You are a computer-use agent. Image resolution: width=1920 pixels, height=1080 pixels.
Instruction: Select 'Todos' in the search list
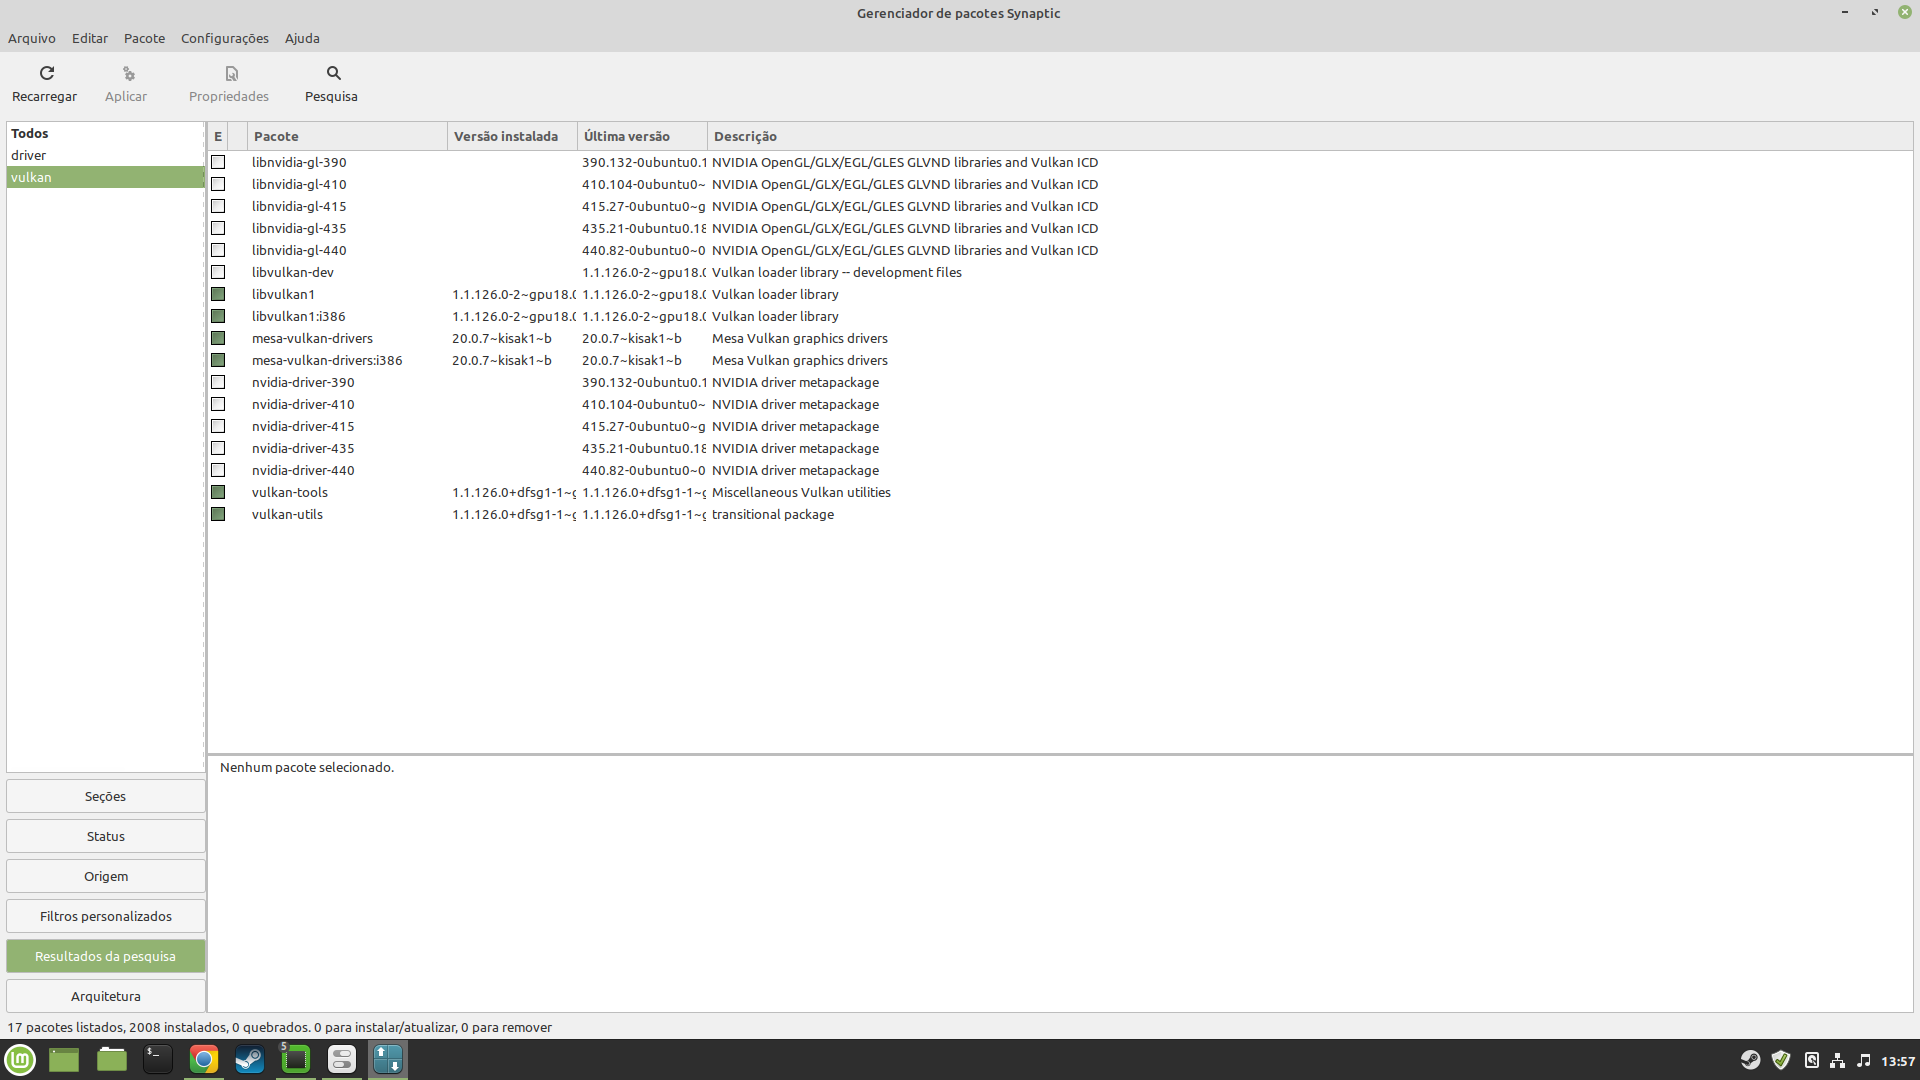(x=105, y=133)
